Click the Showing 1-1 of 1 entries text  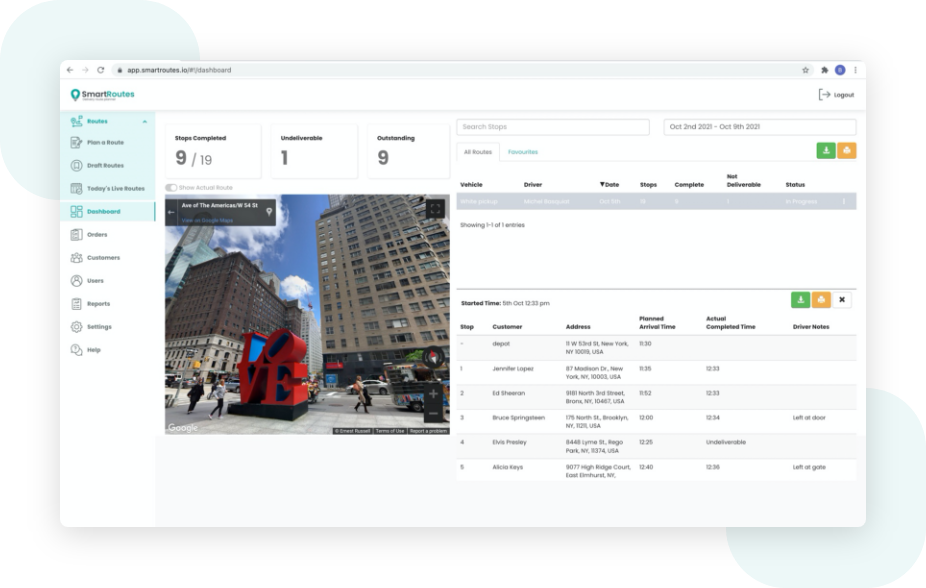[x=492, y=225]
